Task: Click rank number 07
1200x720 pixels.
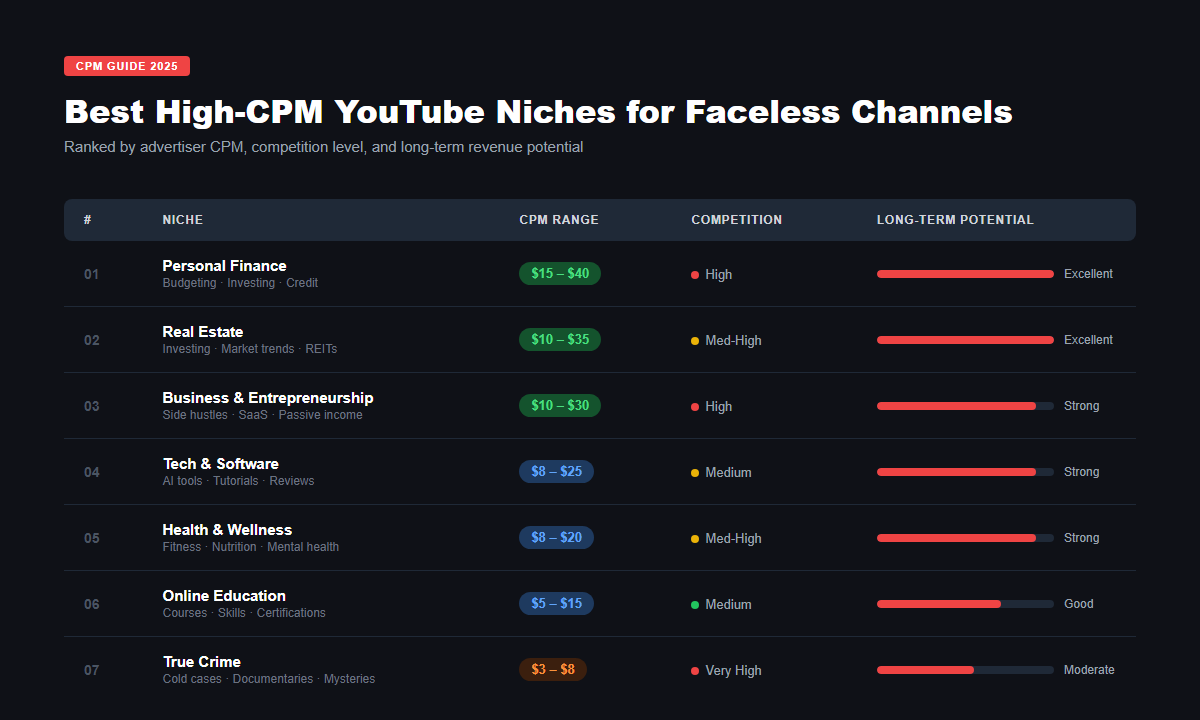Action: 92,670
